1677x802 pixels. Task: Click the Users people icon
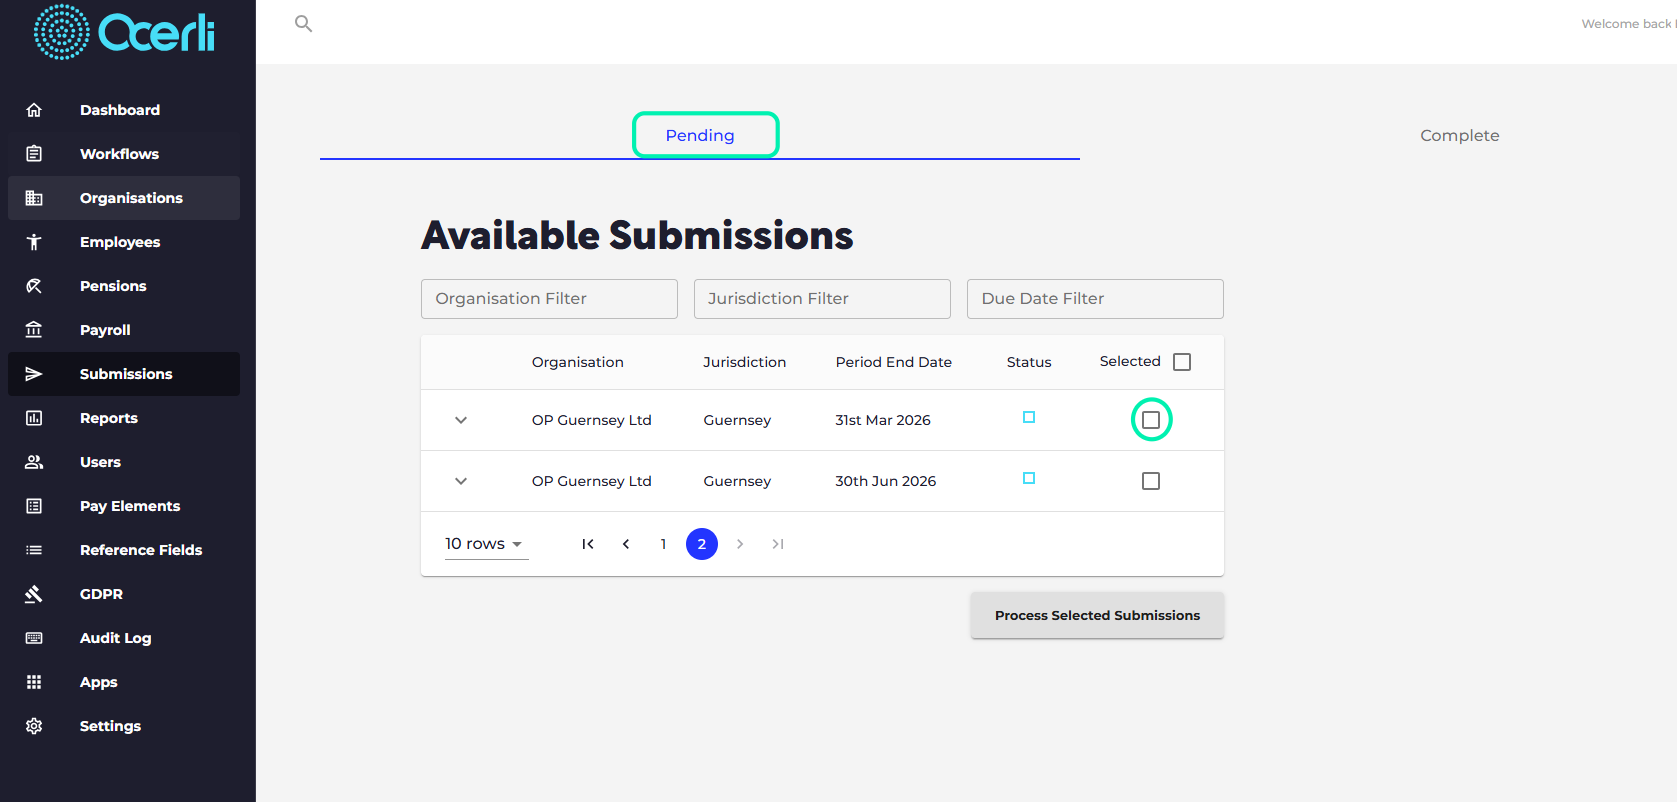click(34, 462)
